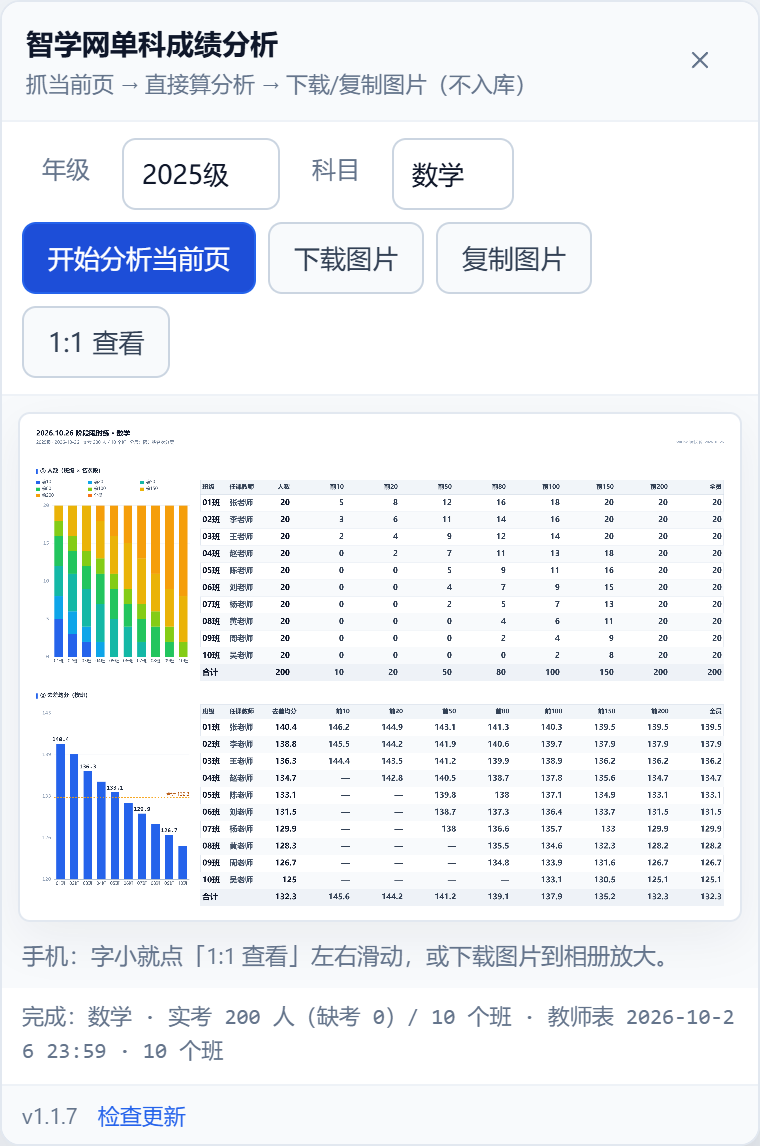Viewport: 760px width, 1146px height.
Task: Open the 1:1 查看 view
Action: pyautogui.click(x=96, y=342)
